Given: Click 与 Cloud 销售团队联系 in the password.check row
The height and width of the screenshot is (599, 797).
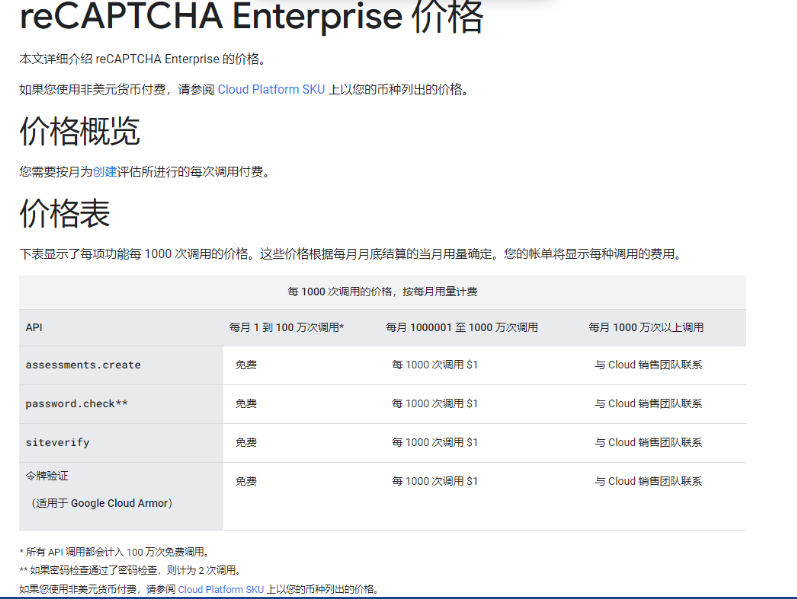Looking at the screenshot, I should tap(648, 404).
